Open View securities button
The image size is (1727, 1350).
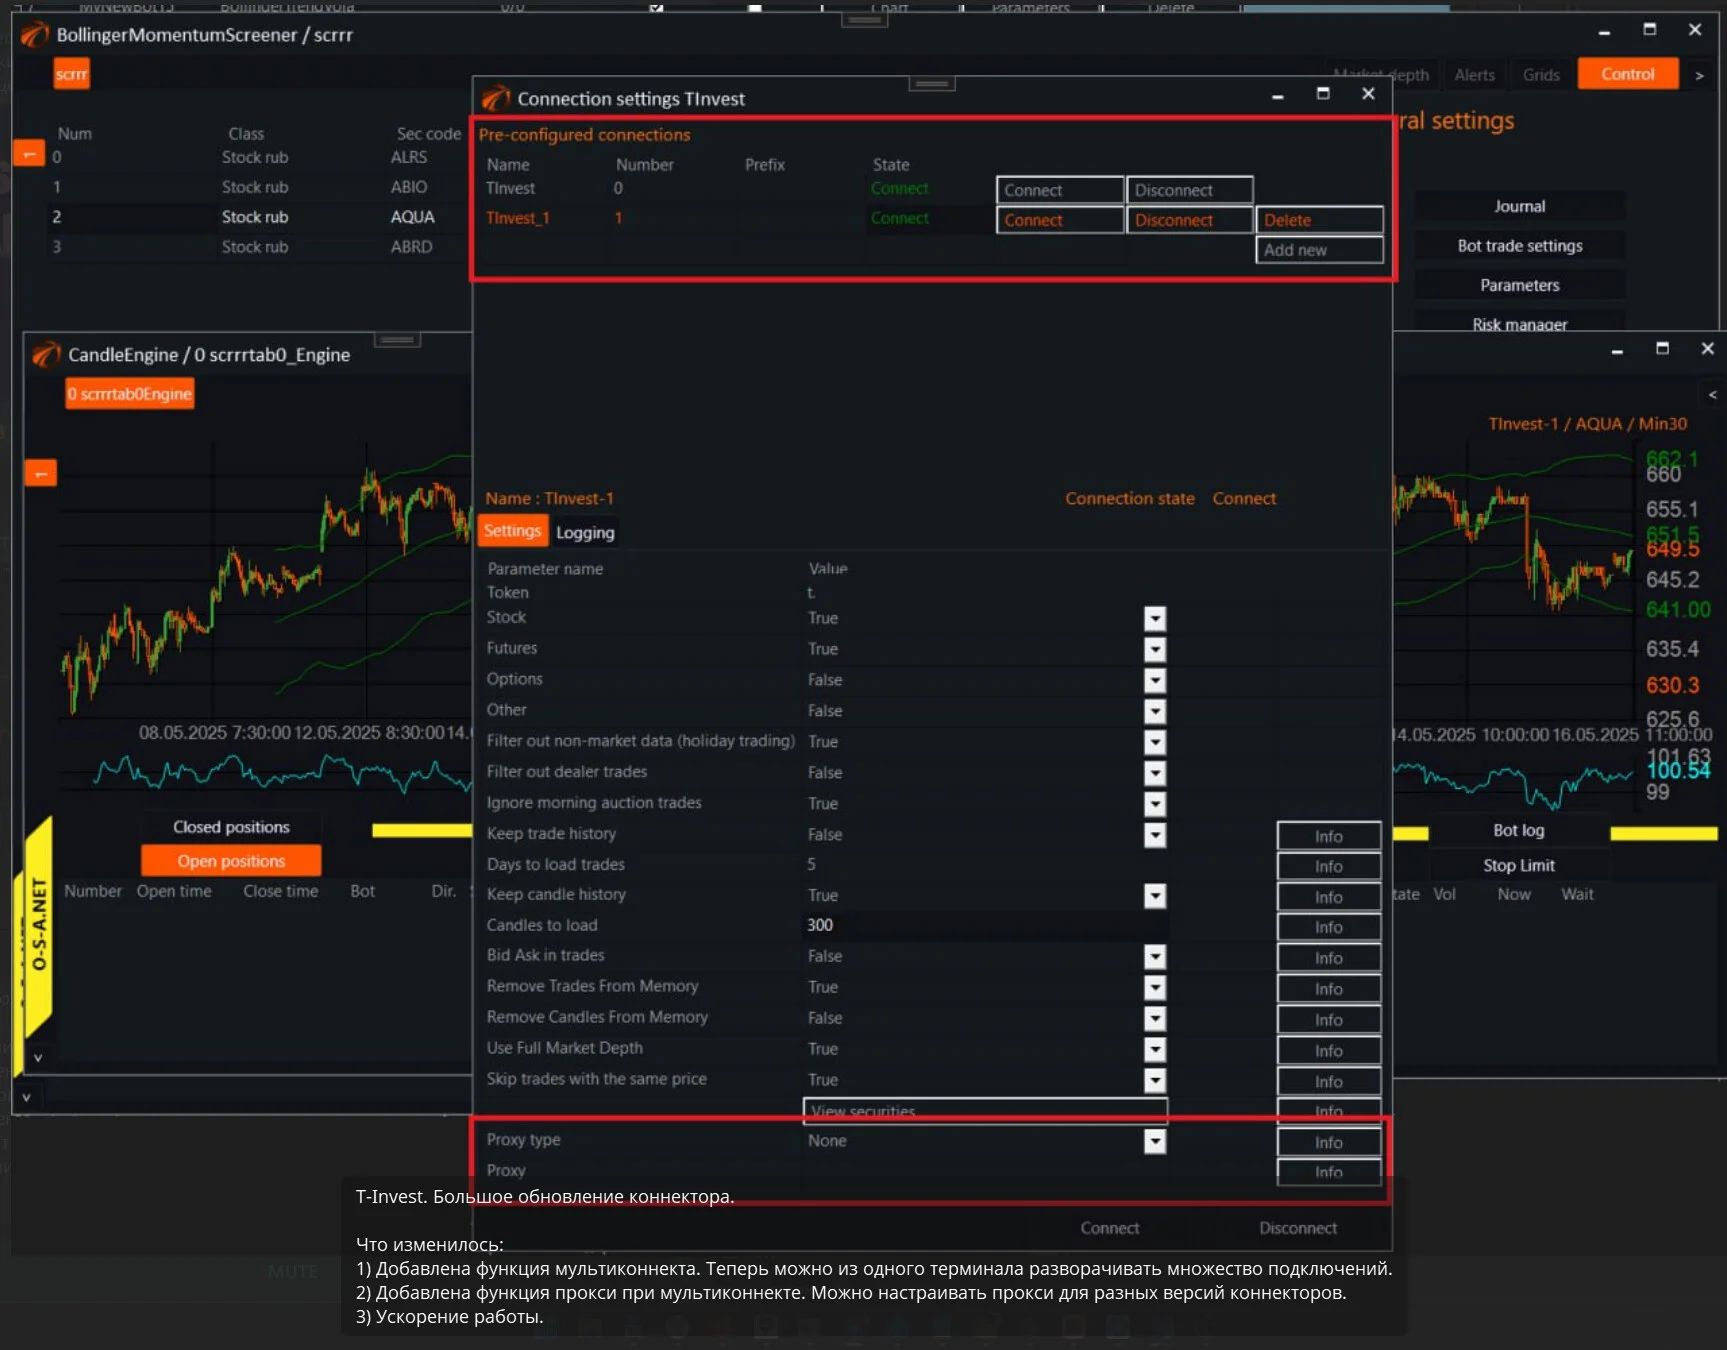[x=985, y=1111]
